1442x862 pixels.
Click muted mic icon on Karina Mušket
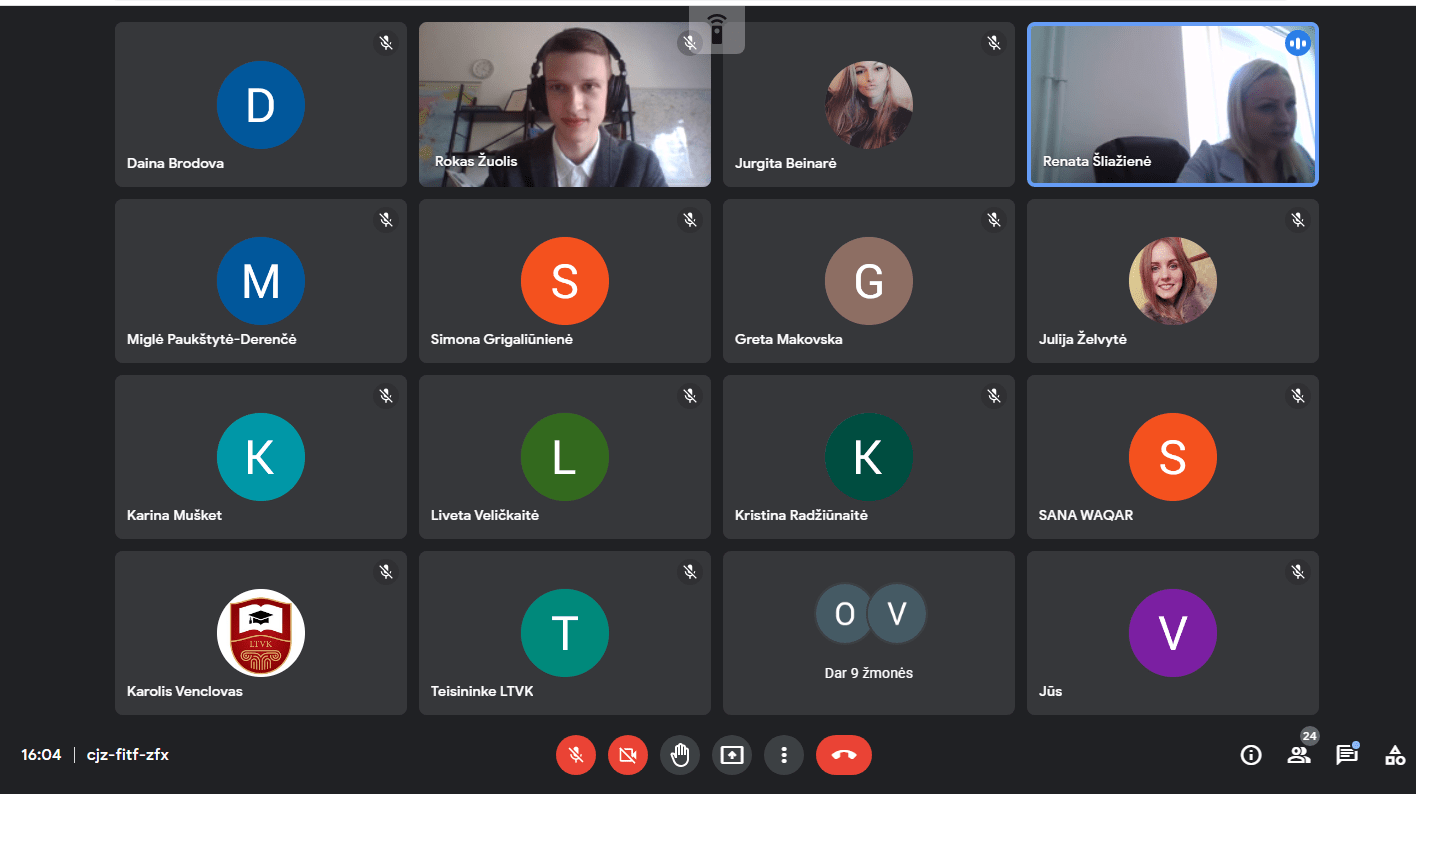[386, 395]
